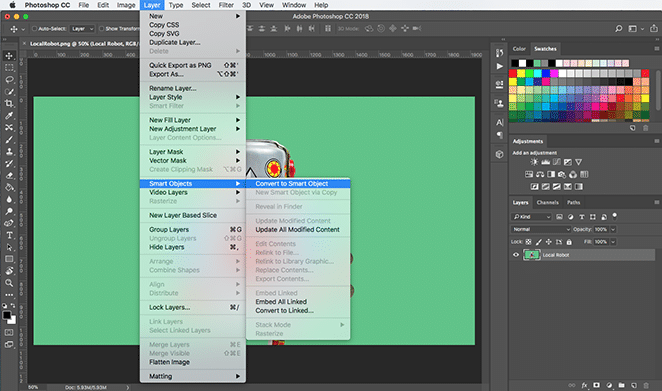Click the Levels adjustment icon
Screen dimensions: 662x391
[545, 162]
